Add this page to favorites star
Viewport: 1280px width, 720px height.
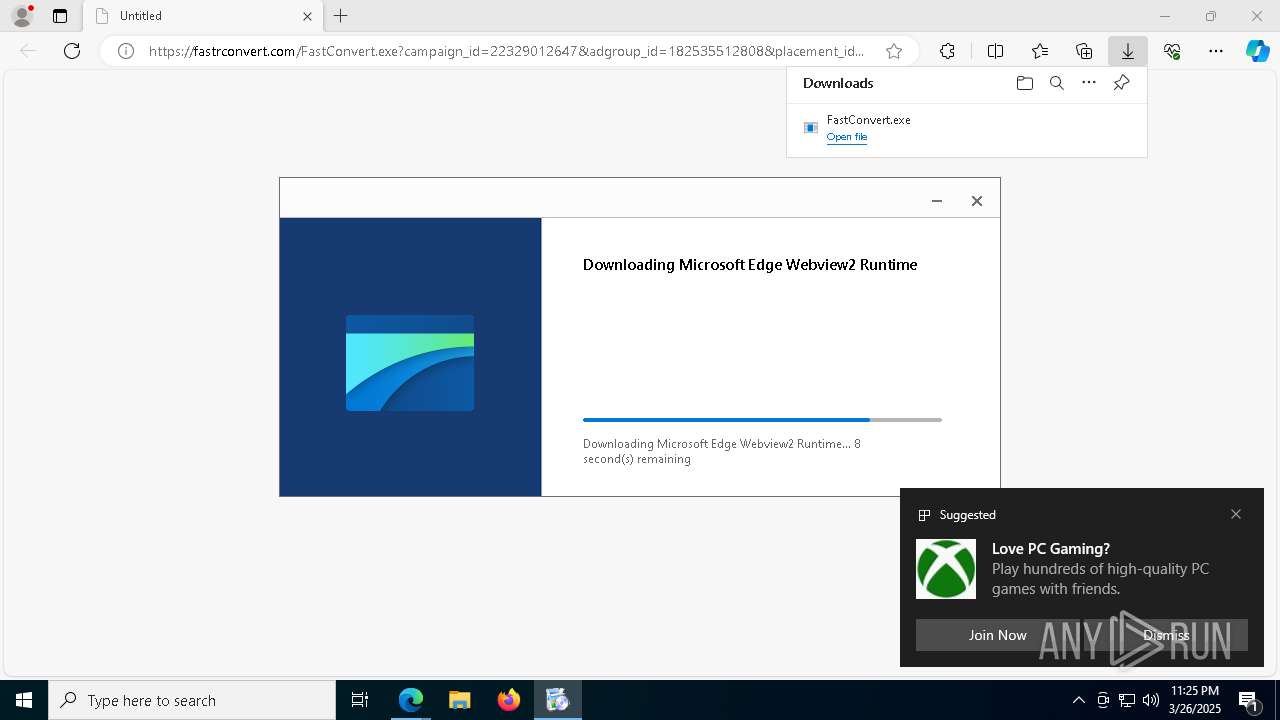[894, 51]
